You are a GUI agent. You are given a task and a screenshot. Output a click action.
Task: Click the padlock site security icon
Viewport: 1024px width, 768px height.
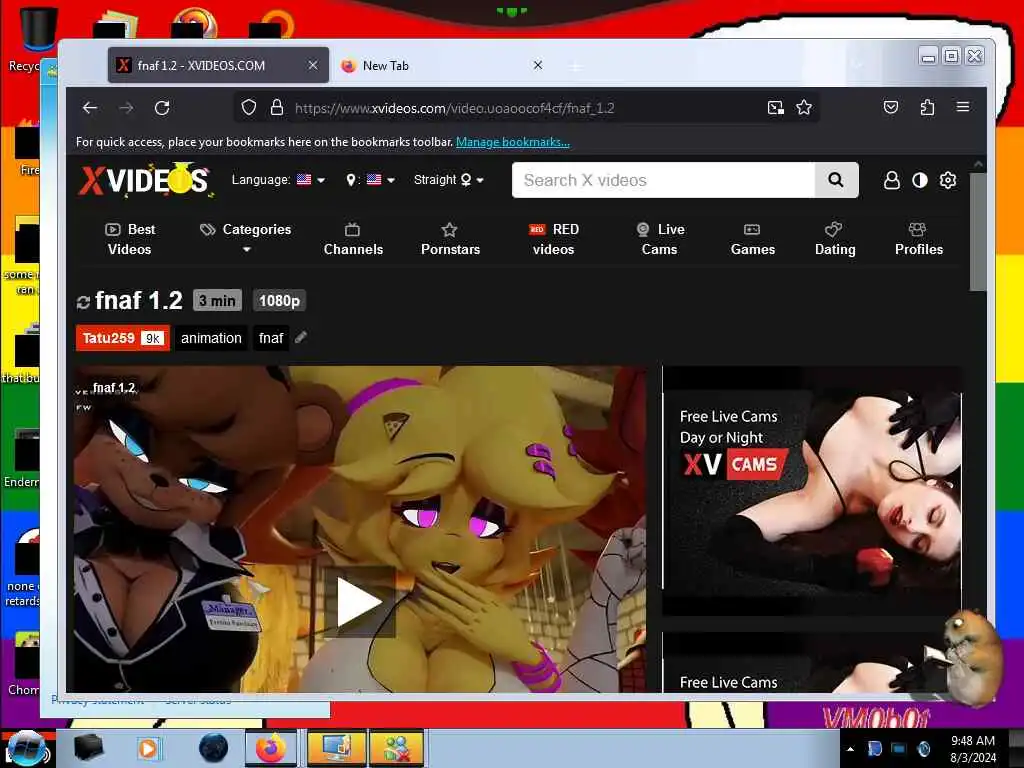(277, 107)
